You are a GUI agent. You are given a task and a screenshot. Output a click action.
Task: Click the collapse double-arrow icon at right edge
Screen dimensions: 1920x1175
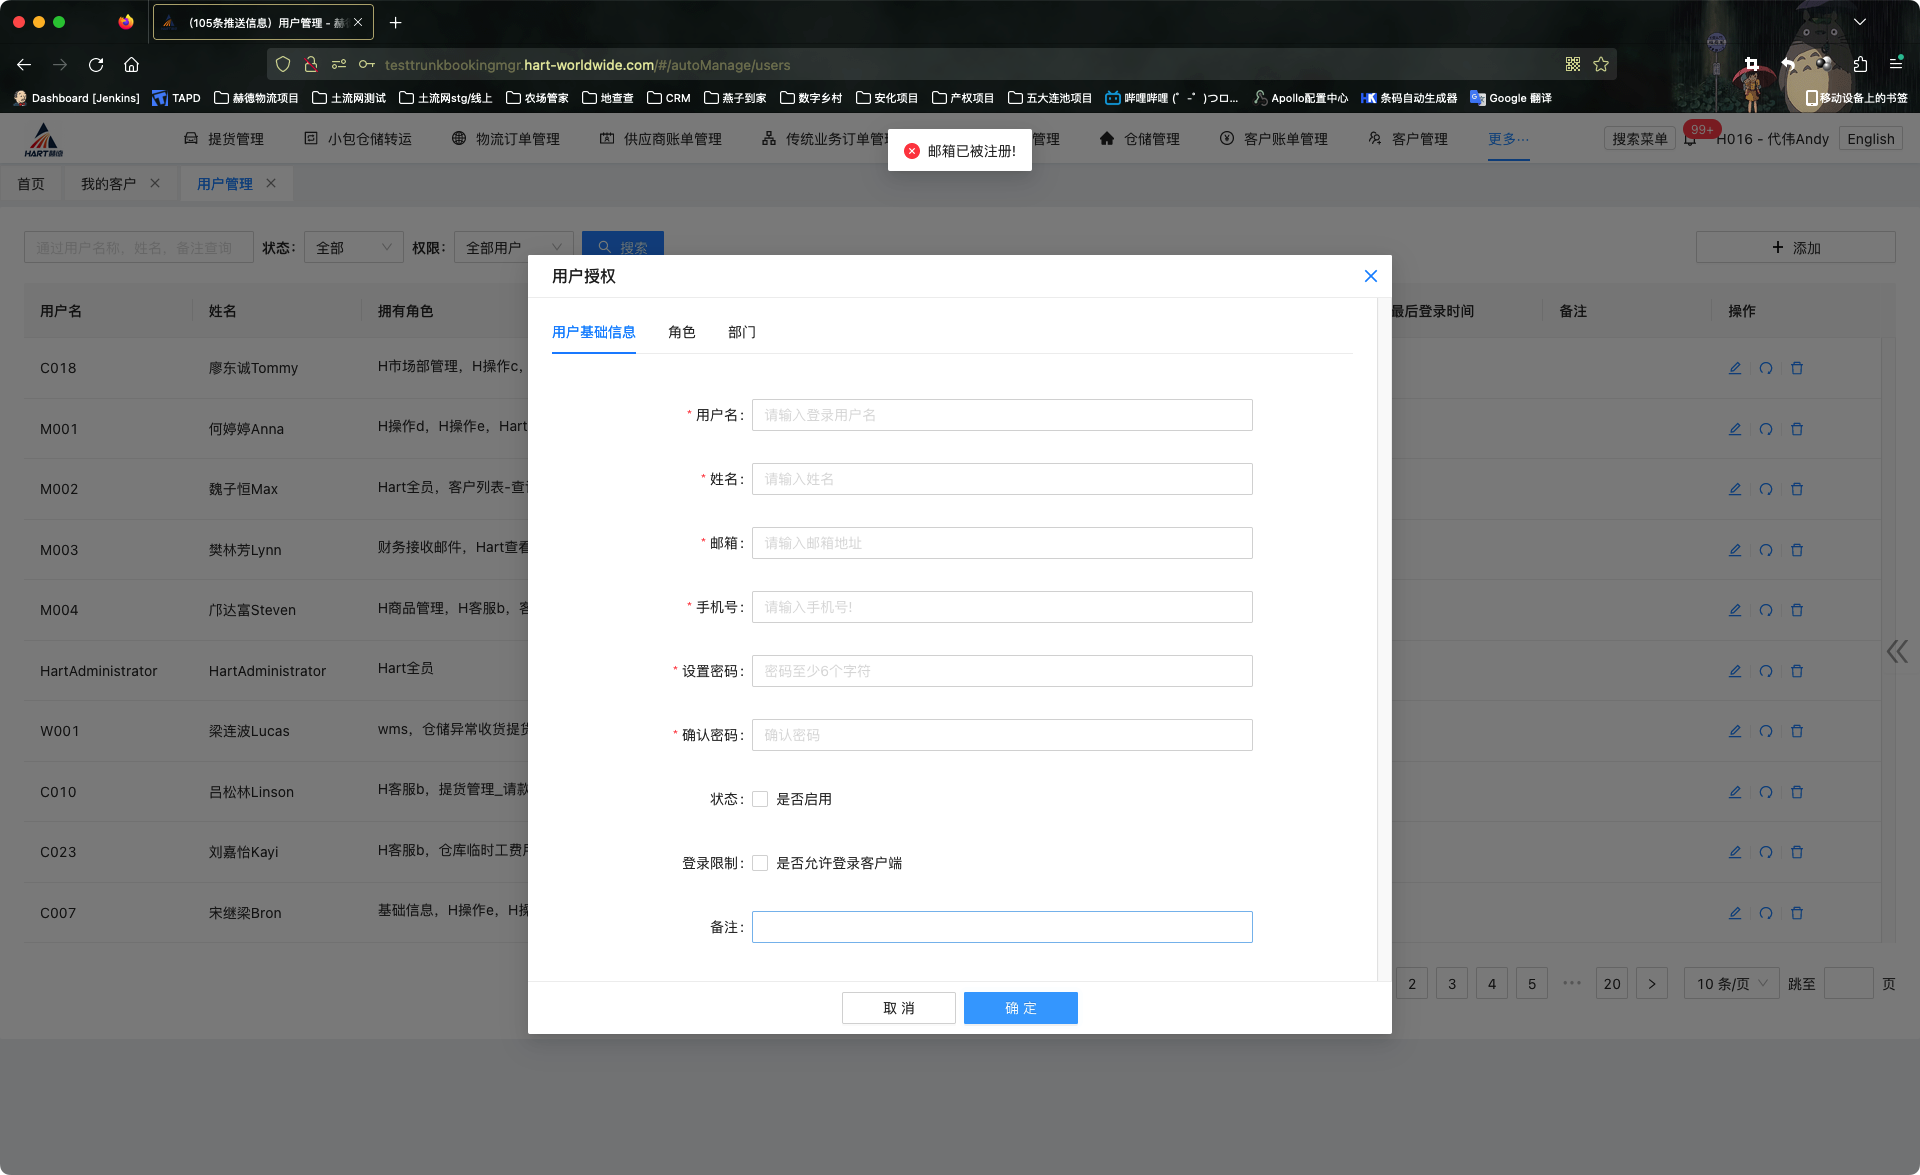point(1897,652)
